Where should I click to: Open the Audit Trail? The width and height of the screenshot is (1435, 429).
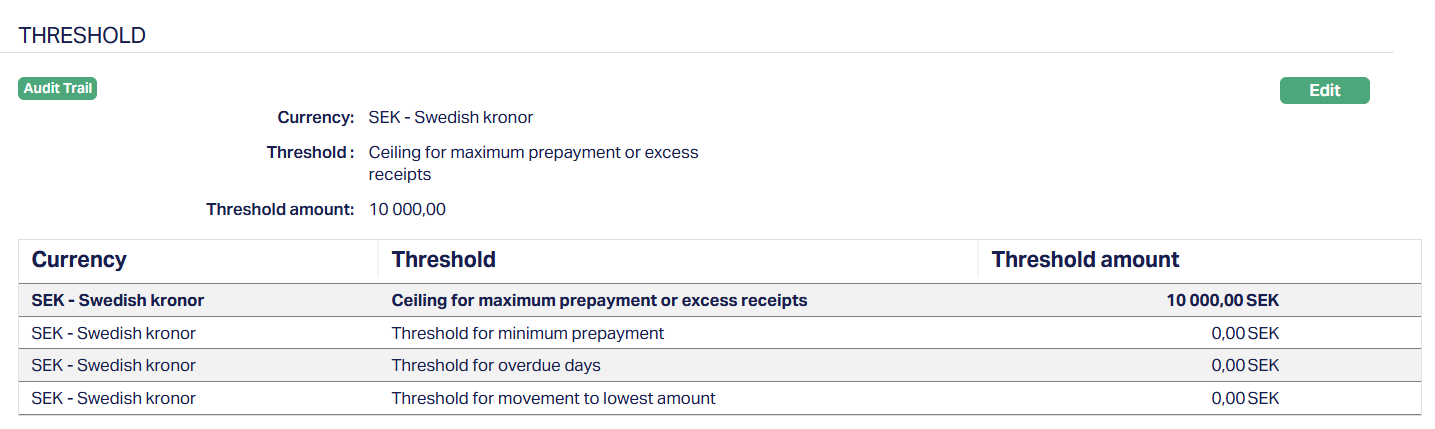pyautogui.click(x=58, y=89)
